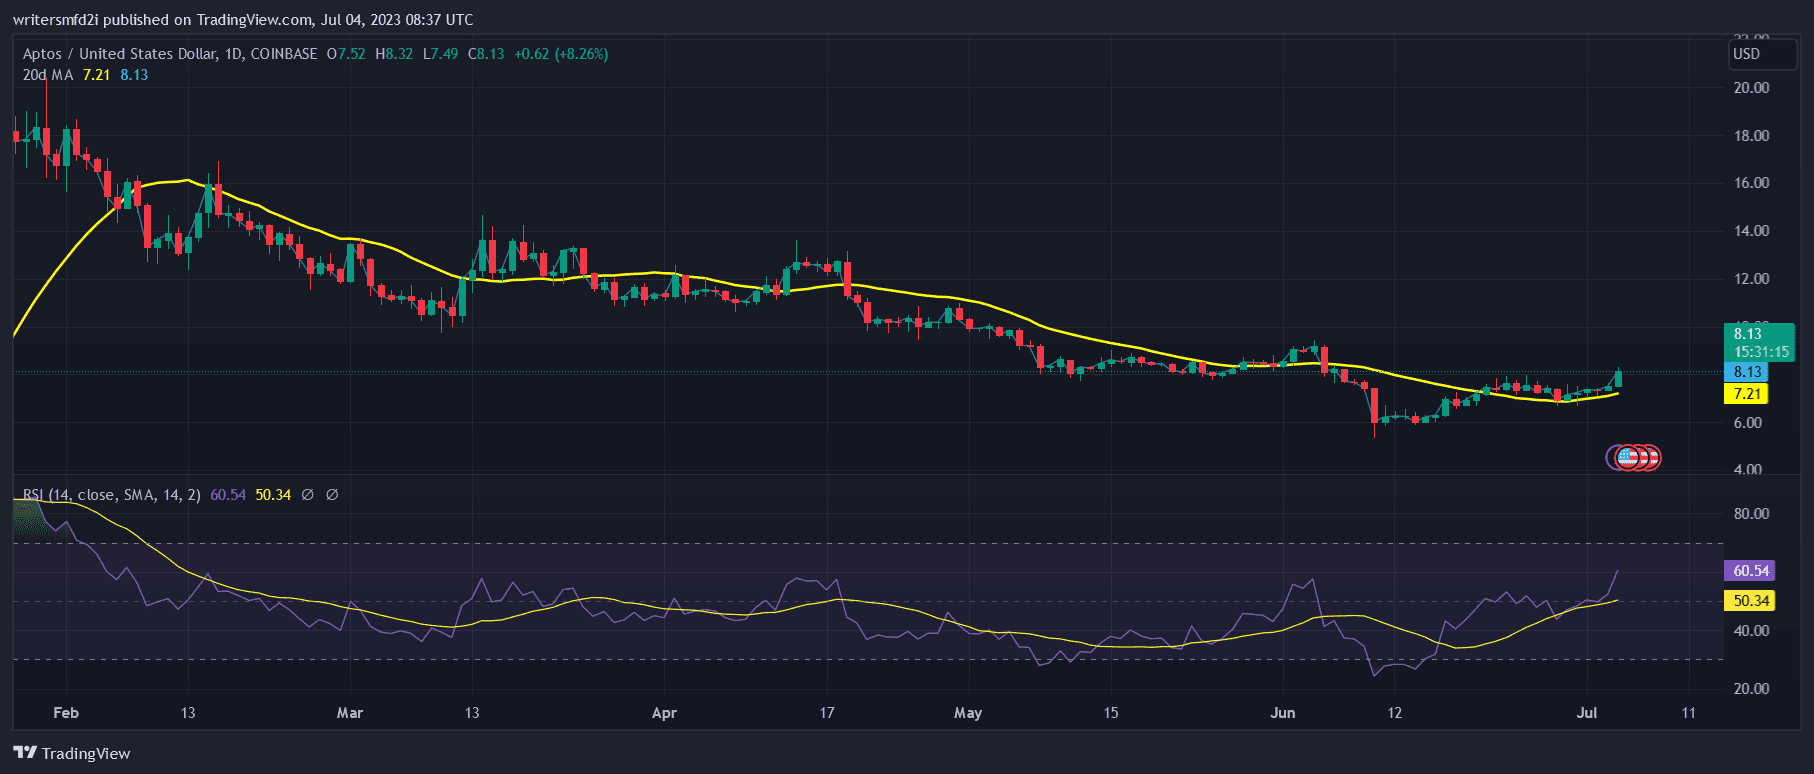Click the first ∅ symbol in RSI legend
Viewport: 1814px width, 774px height.
pos(307,495)
